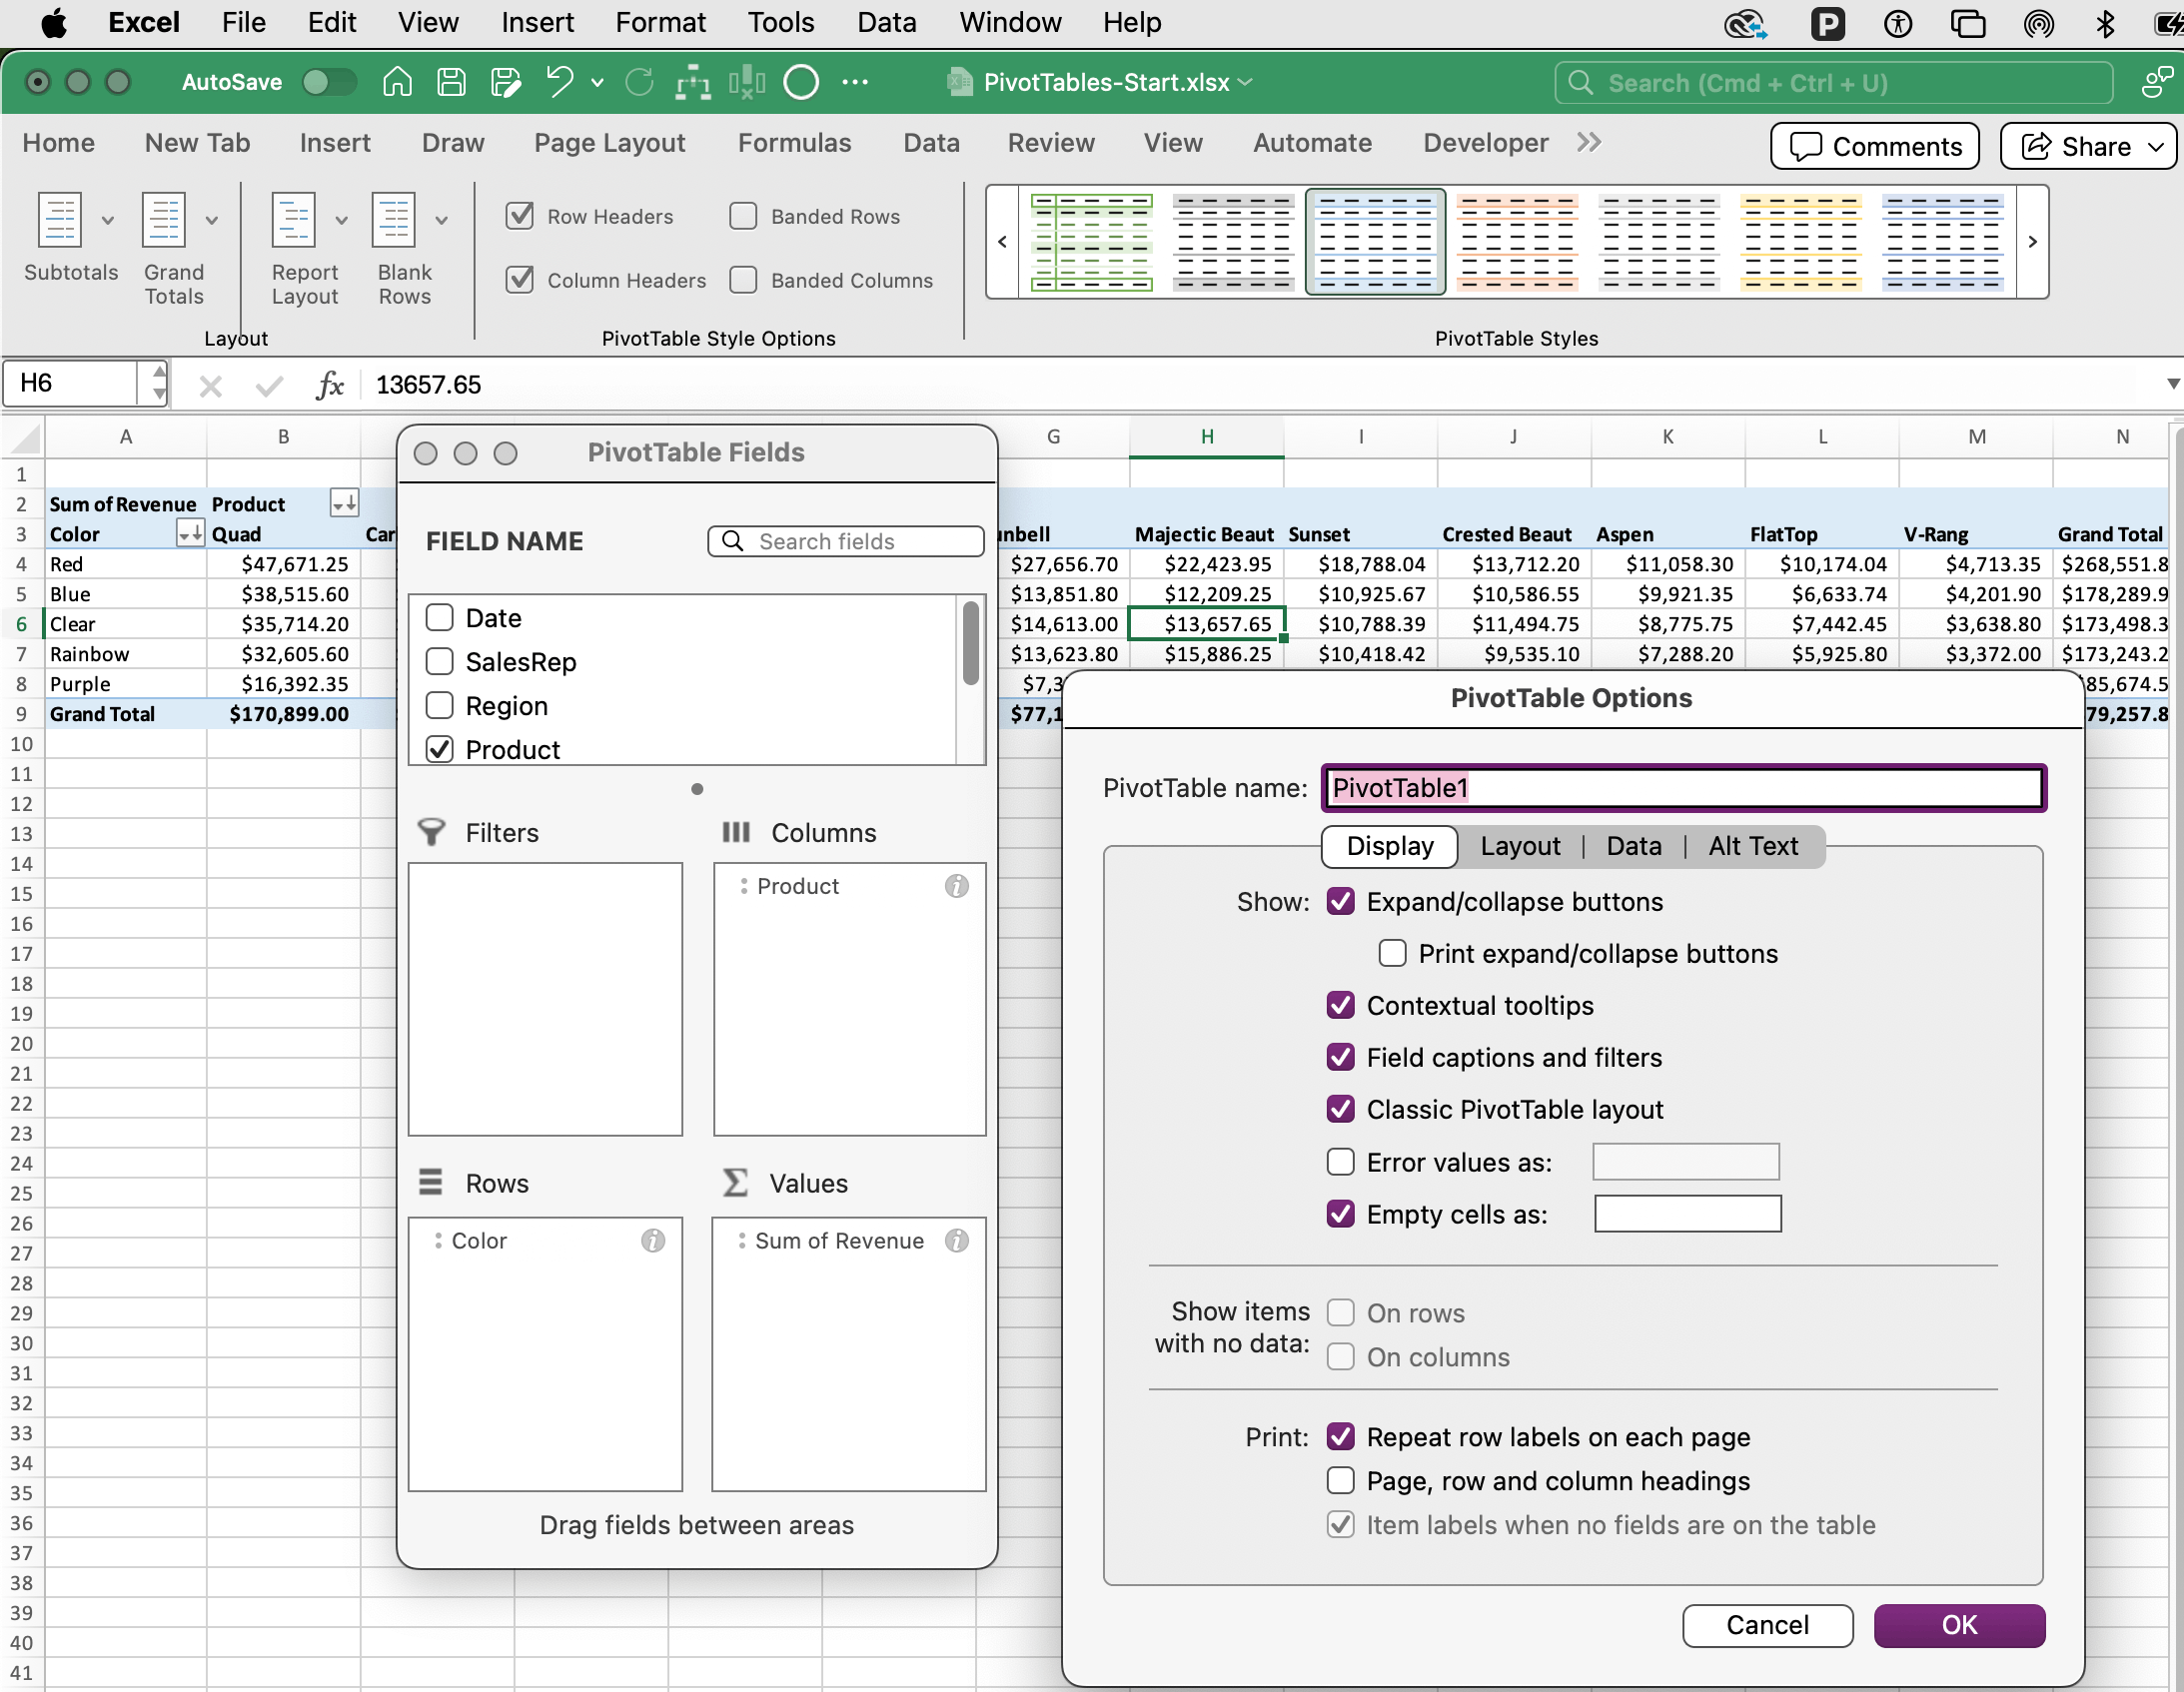The height and width of the screenshot is (1692, 2184).
Task: Open the Formulas ribbon tab
Action: click(794, 143)
